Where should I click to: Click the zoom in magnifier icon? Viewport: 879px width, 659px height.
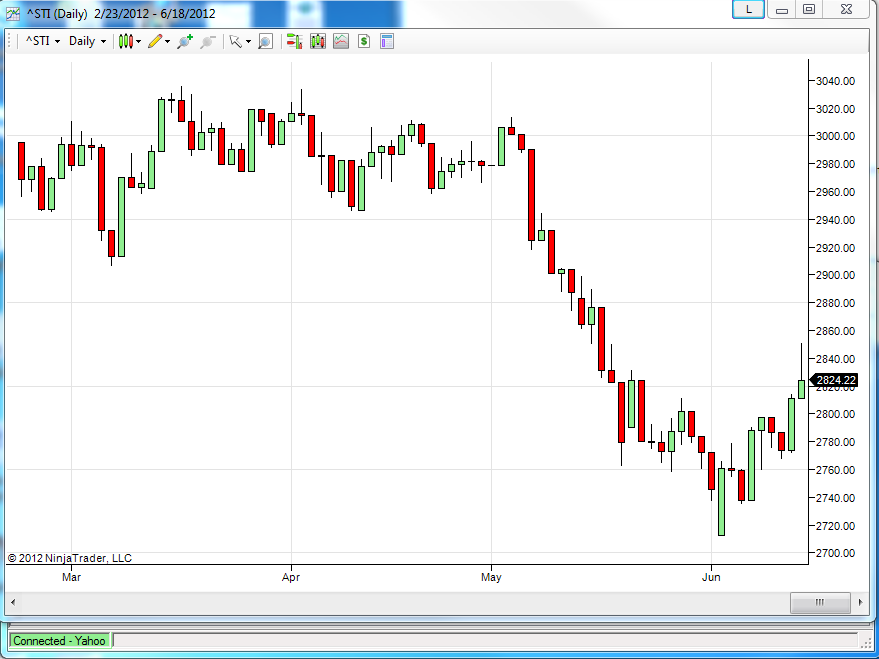point(185,41)
